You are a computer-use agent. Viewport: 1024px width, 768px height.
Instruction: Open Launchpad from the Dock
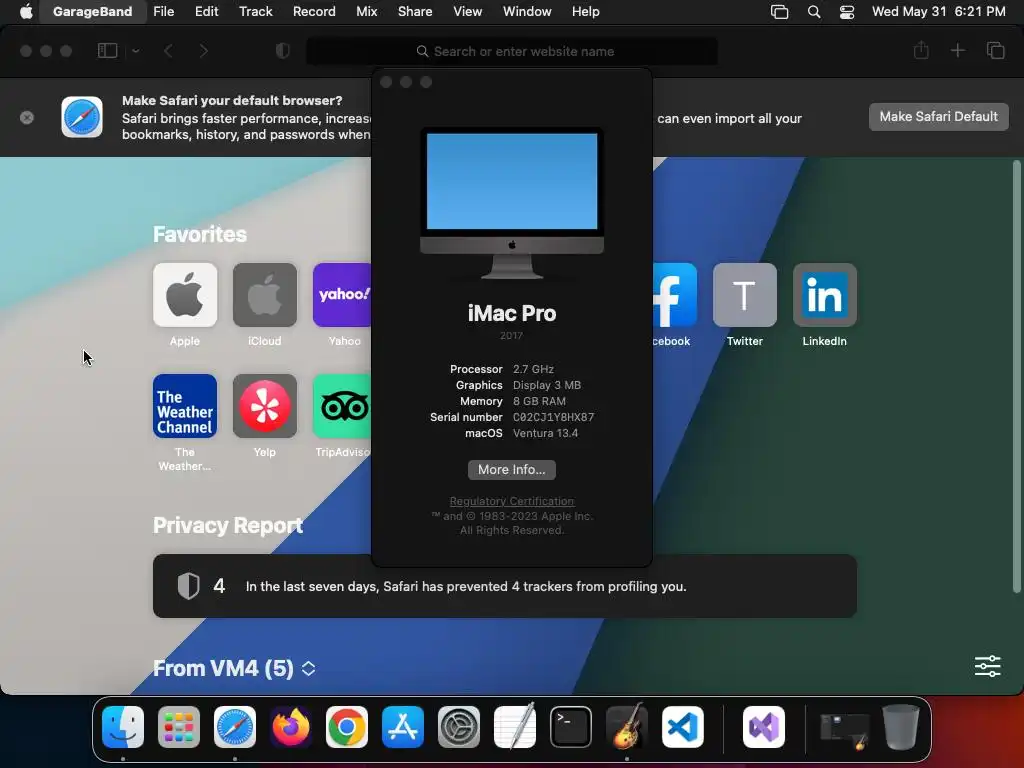(179, 727)
